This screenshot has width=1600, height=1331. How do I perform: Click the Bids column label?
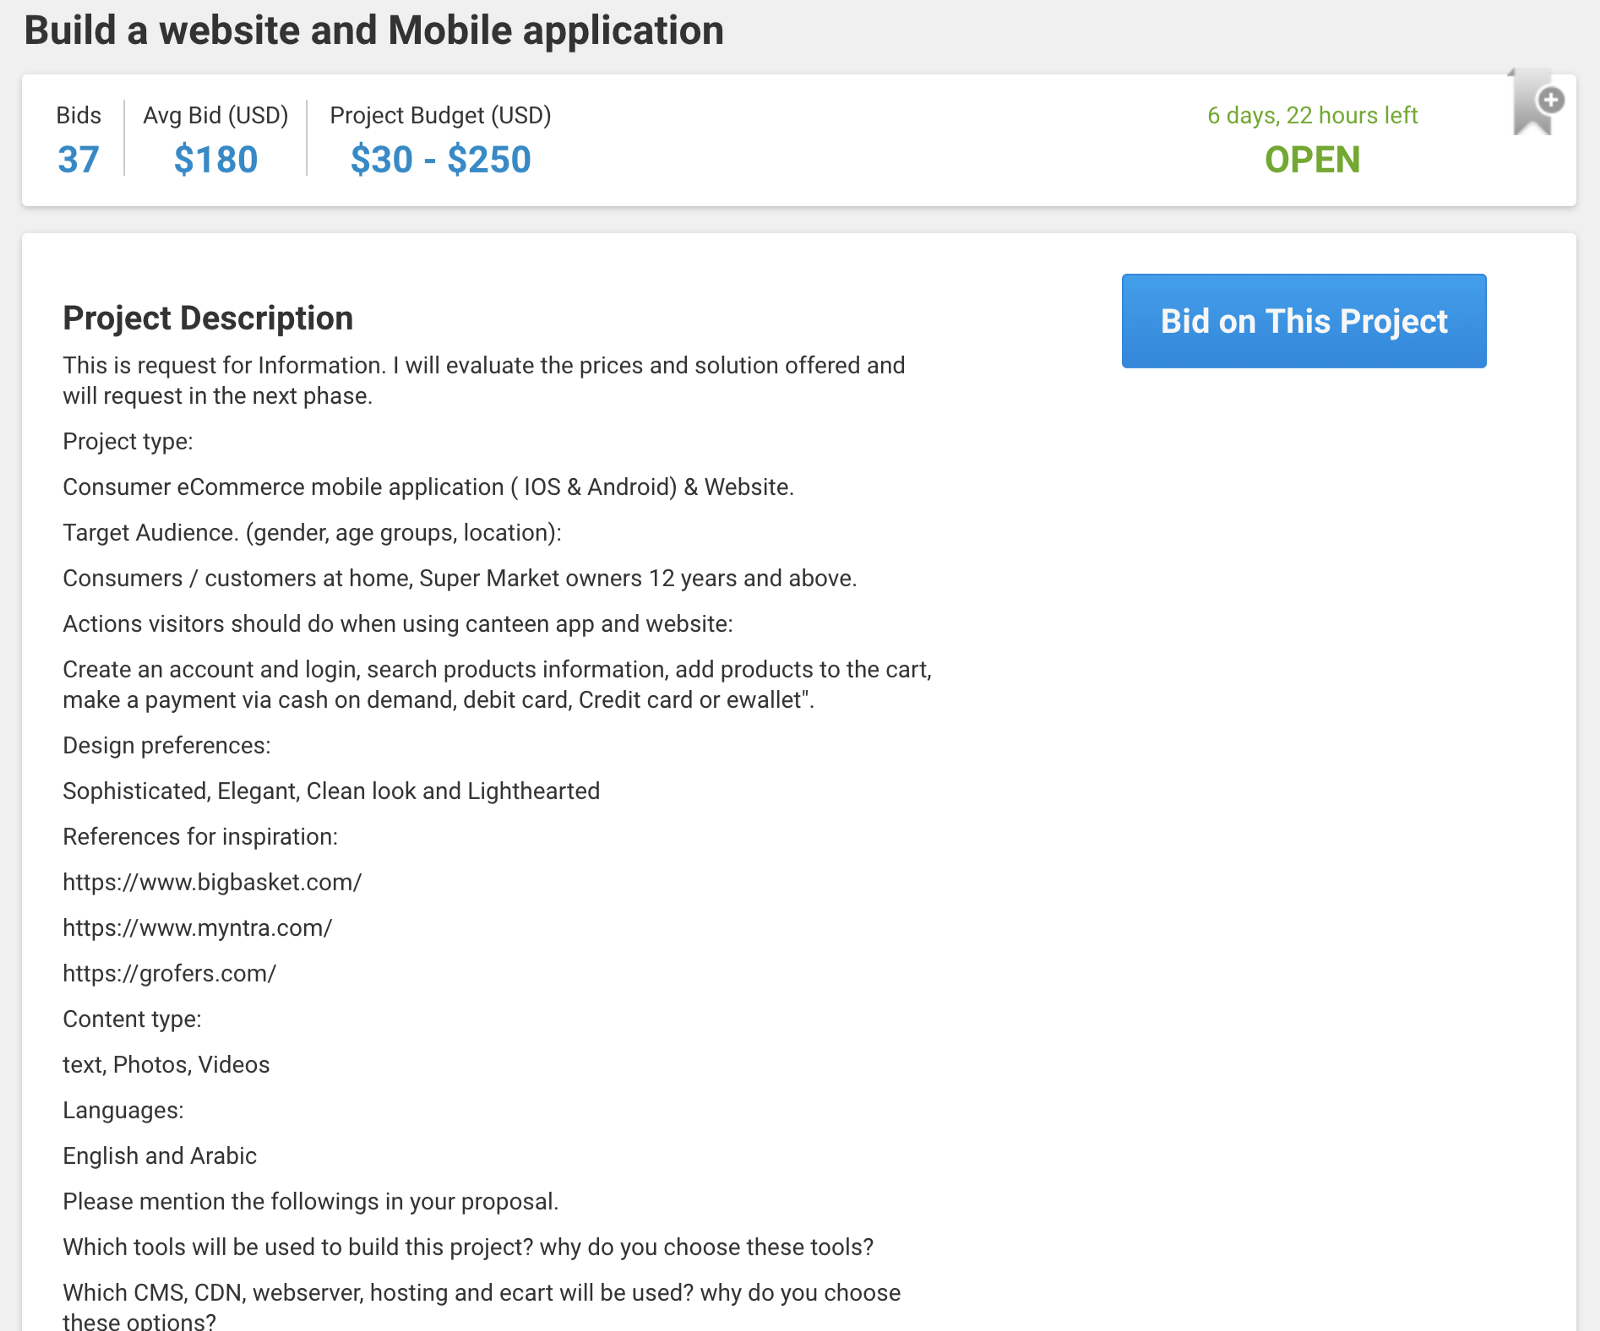78,116
